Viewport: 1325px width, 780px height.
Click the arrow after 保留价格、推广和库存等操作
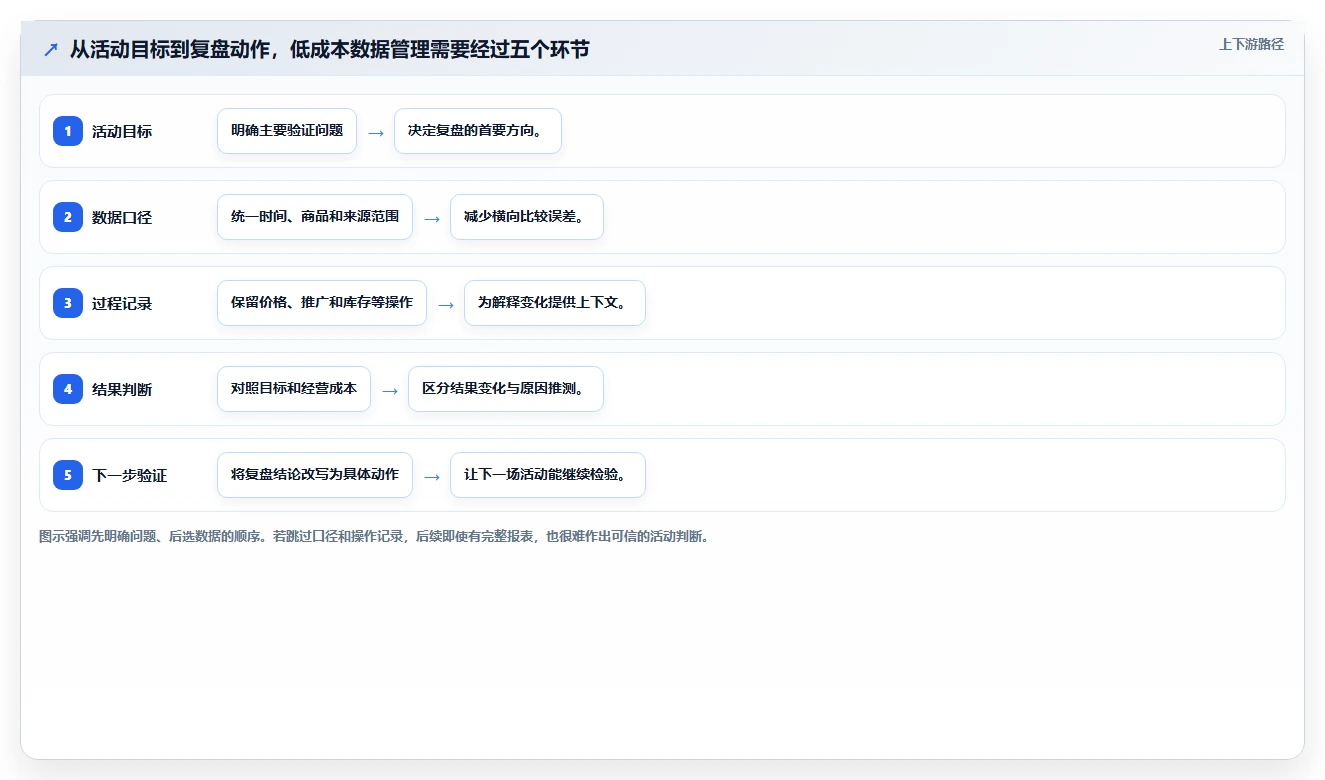[446, 304]
